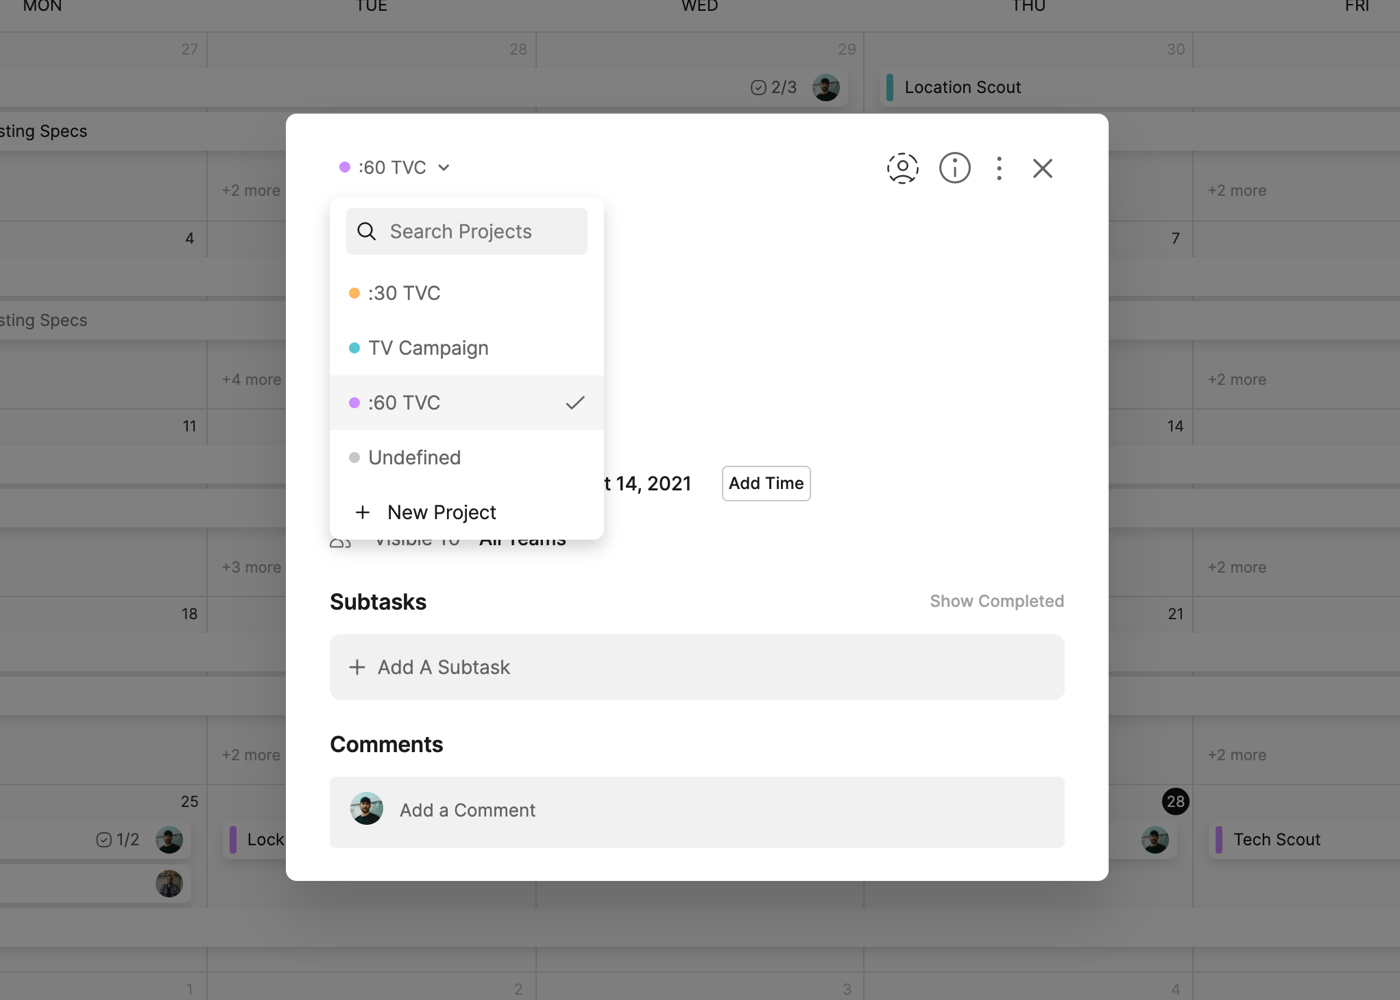Image resolution: width=1400 pixels, height=1000 pixels.
Task: Click the gray dot beside Undefined
Action: (354, 457)
